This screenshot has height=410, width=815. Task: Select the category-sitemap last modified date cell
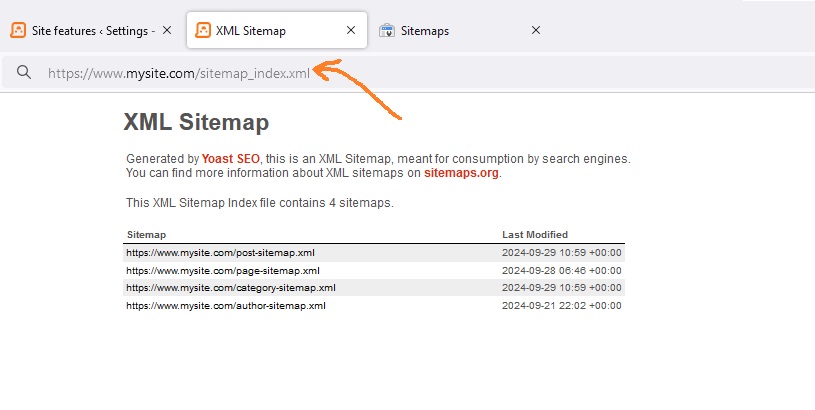(562, 287)
